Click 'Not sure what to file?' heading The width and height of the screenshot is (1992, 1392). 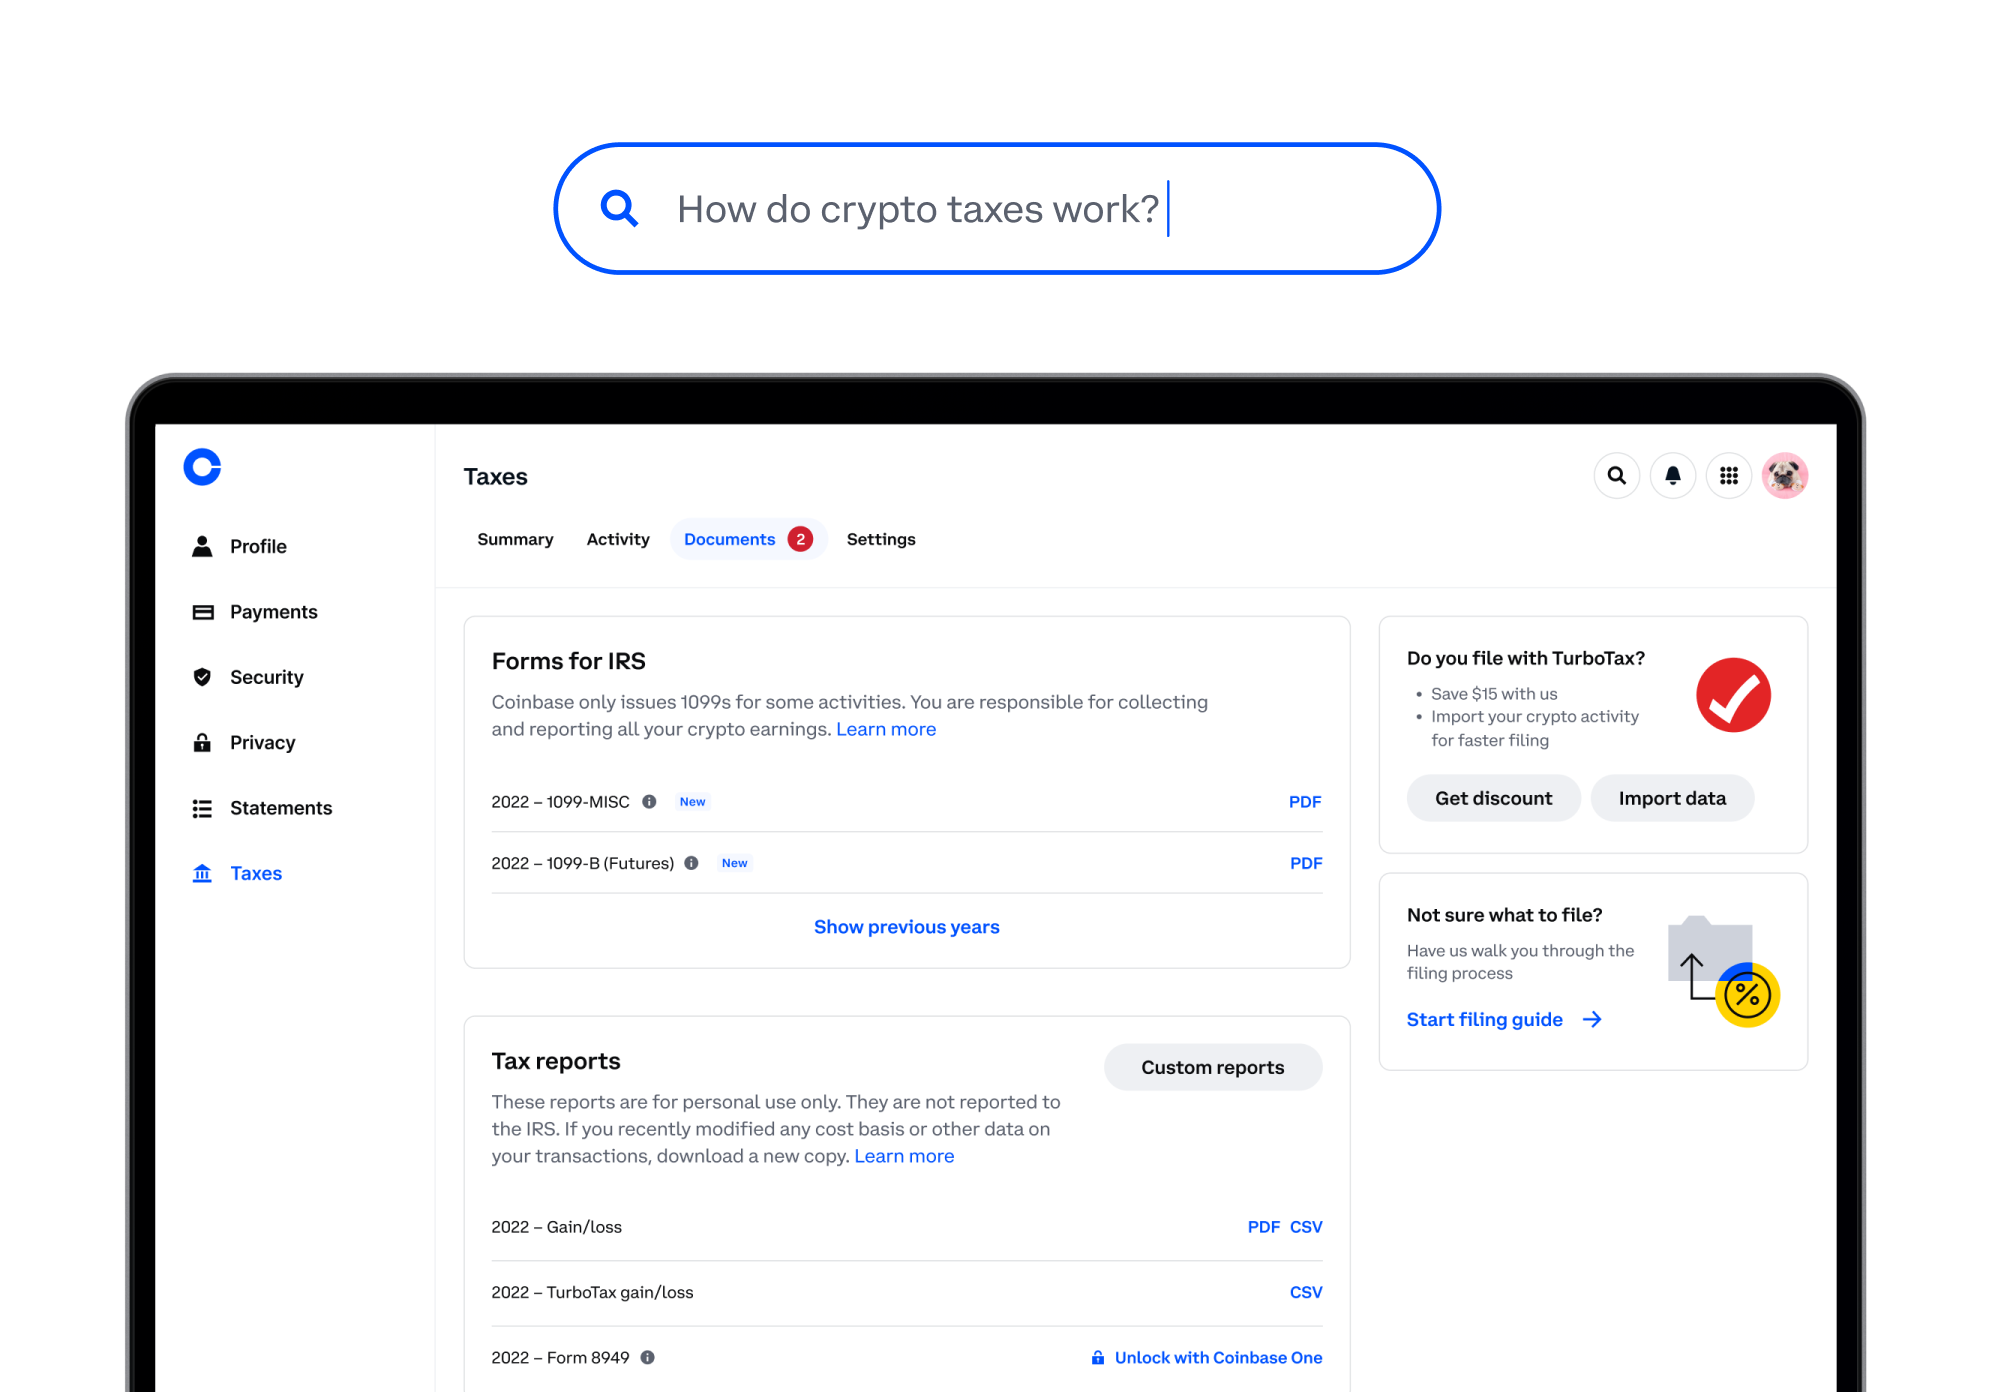[x=1504, y=915]
